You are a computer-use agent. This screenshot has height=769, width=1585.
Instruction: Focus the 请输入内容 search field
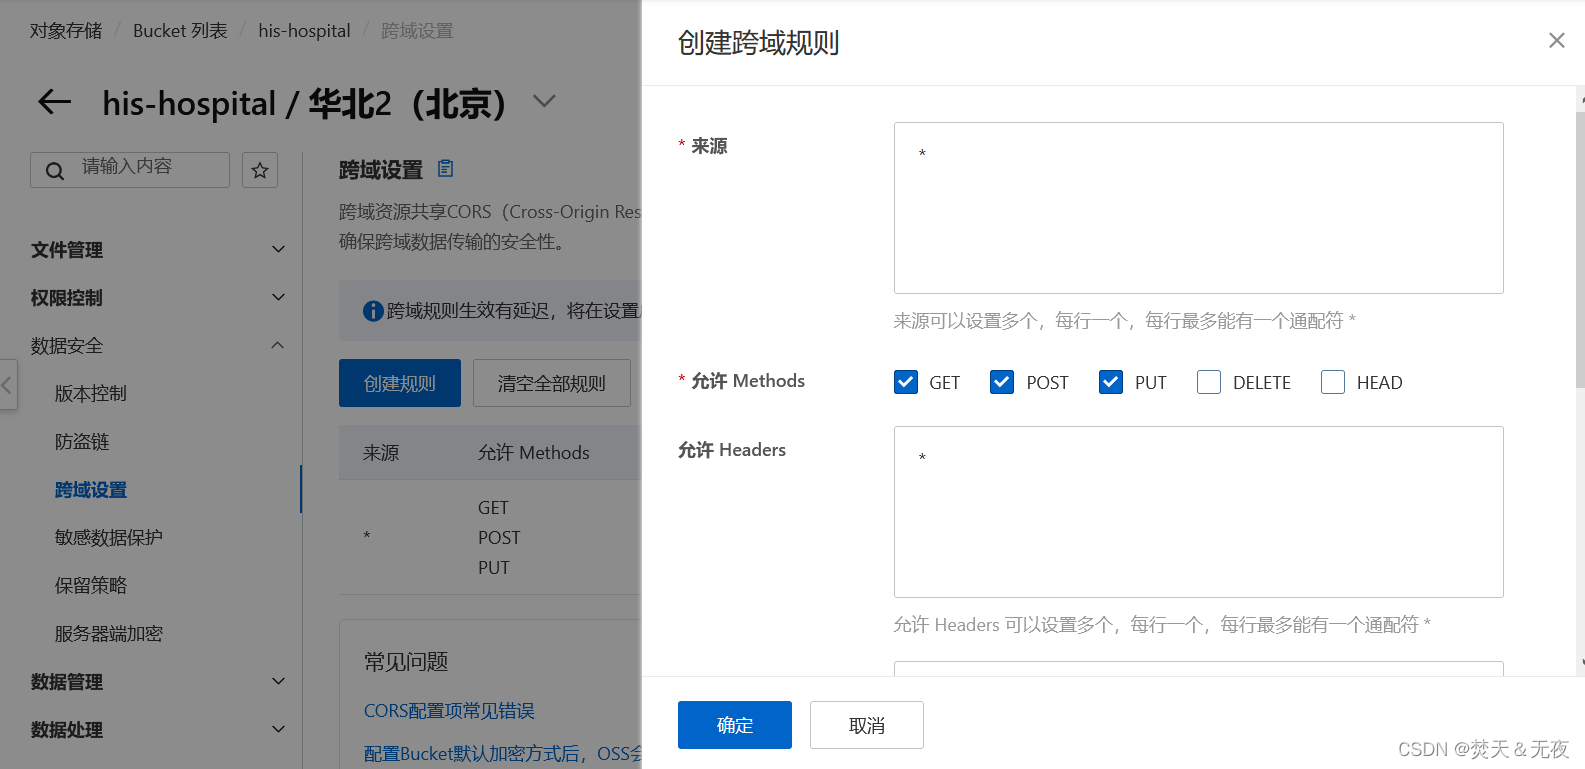click(x=130, y=170)
